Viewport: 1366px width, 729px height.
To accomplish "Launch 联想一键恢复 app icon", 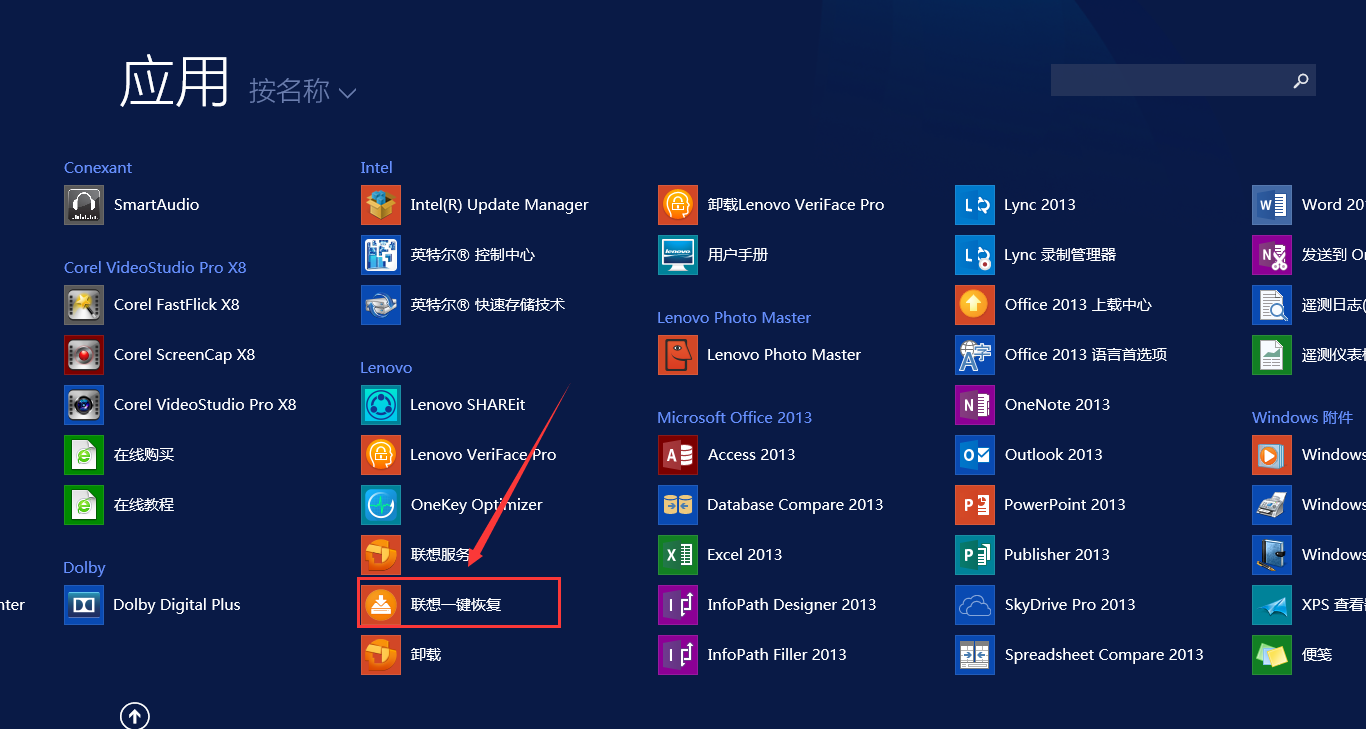I will 381,605.
